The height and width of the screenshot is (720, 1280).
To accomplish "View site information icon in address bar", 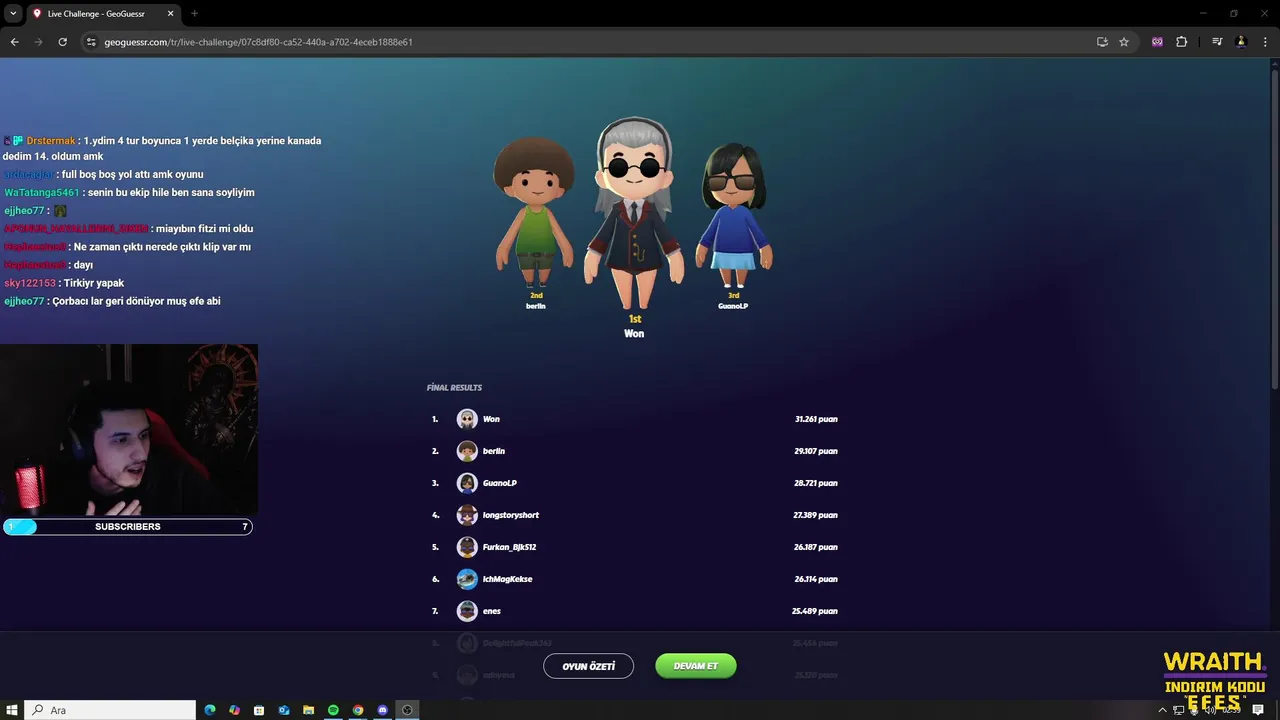I will tap(91, 42).
